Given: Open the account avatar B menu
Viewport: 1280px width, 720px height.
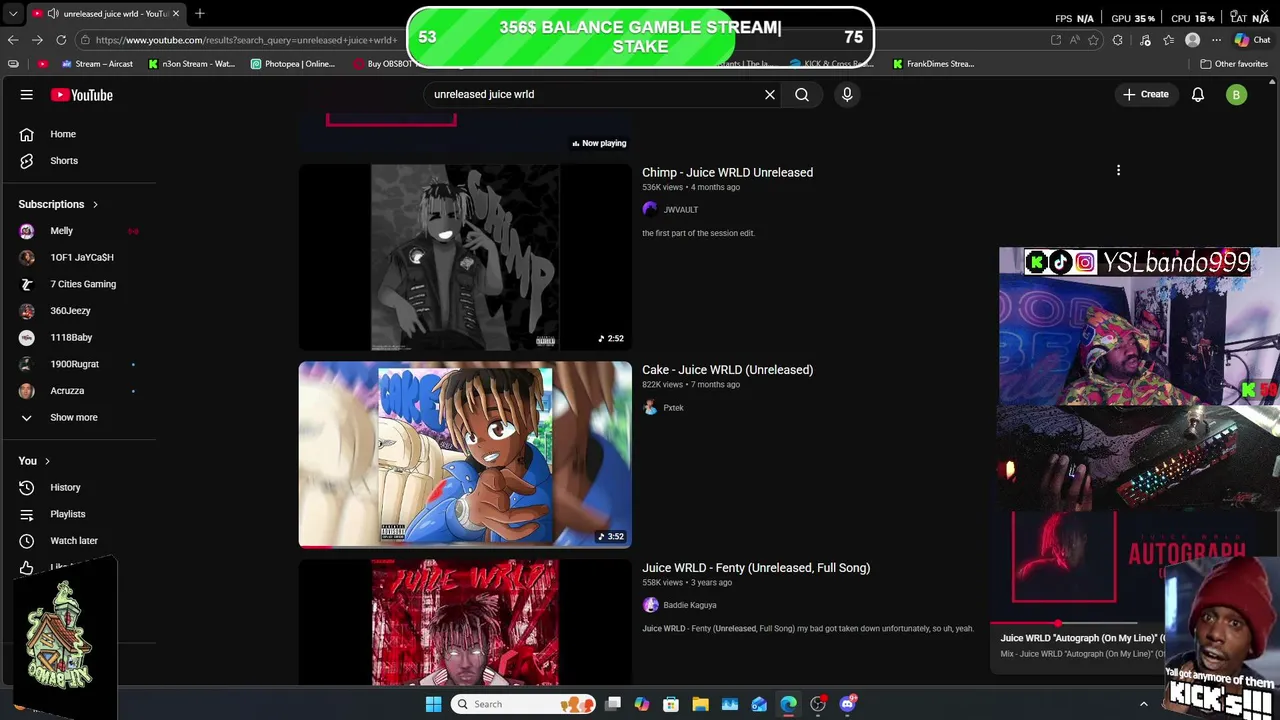Looking at the screenshot, I should click(x=1237, y=95).
